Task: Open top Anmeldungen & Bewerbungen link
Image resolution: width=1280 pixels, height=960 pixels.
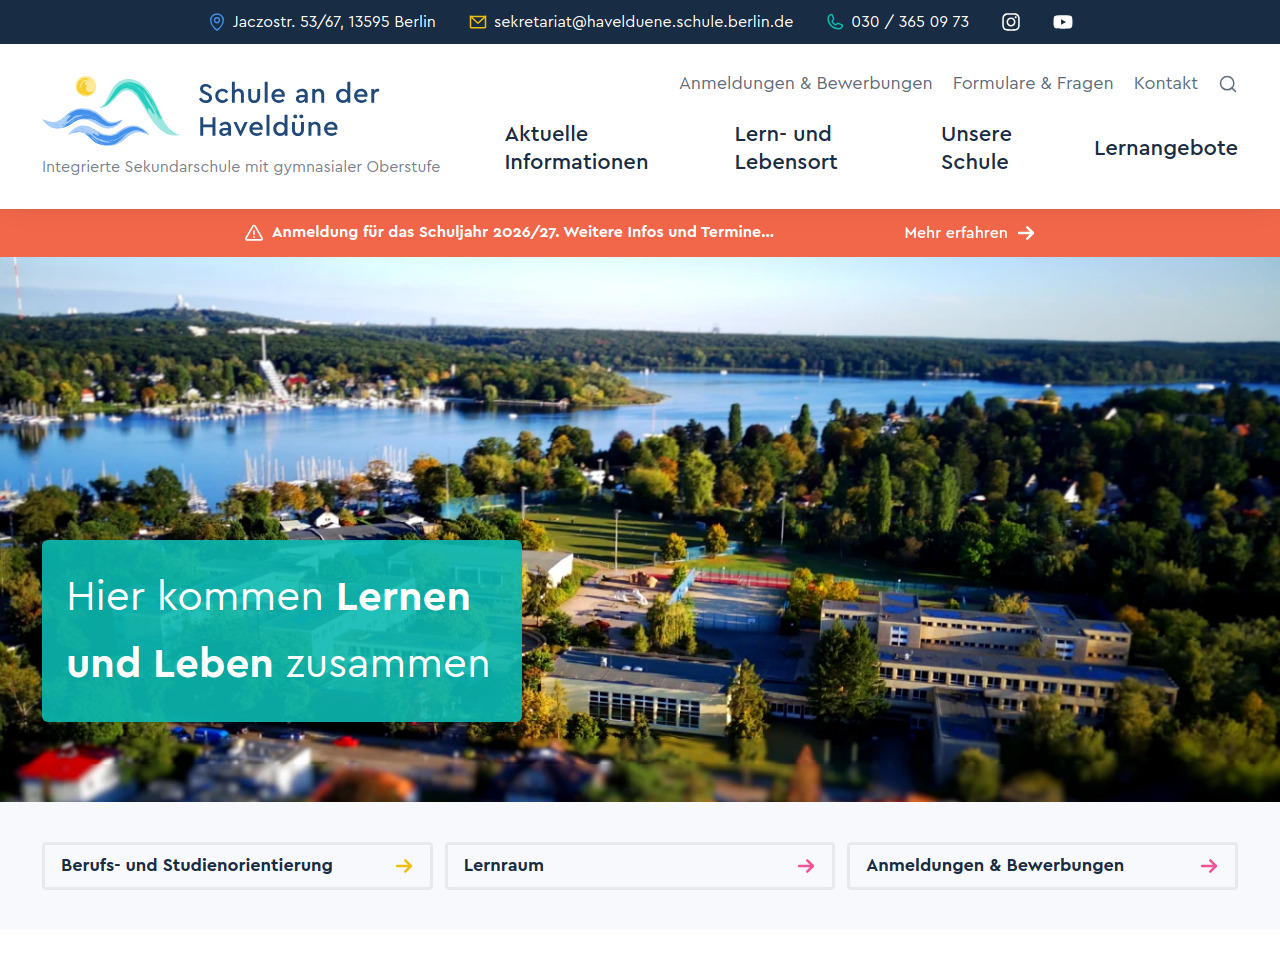Action: [x=805, y=83]
